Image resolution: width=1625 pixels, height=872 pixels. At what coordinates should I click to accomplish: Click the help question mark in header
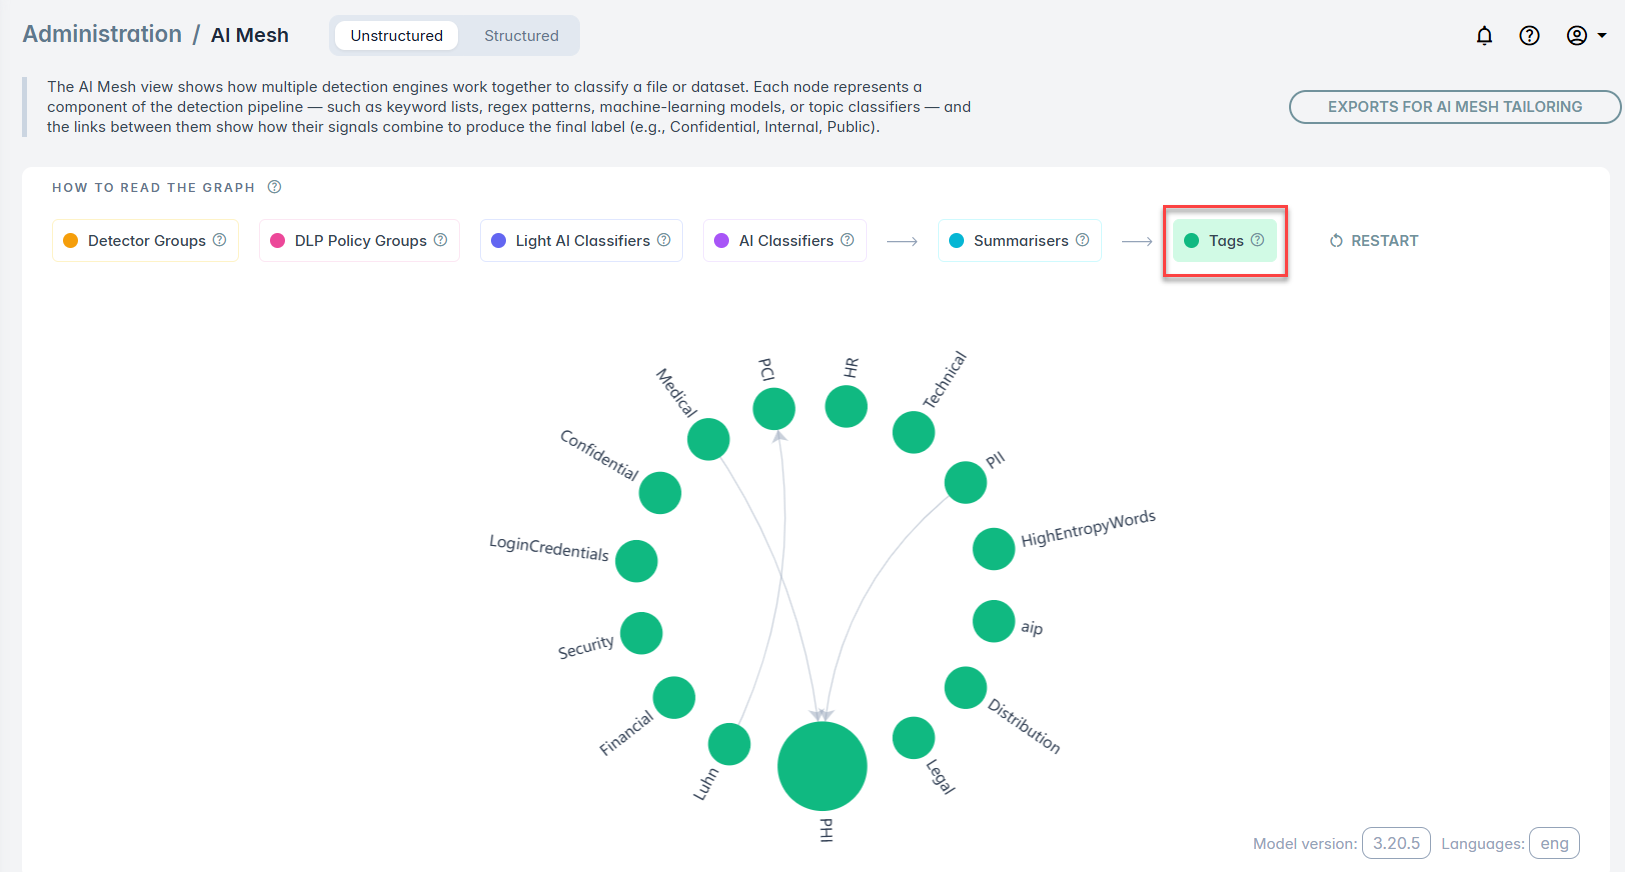point(1529,36)
